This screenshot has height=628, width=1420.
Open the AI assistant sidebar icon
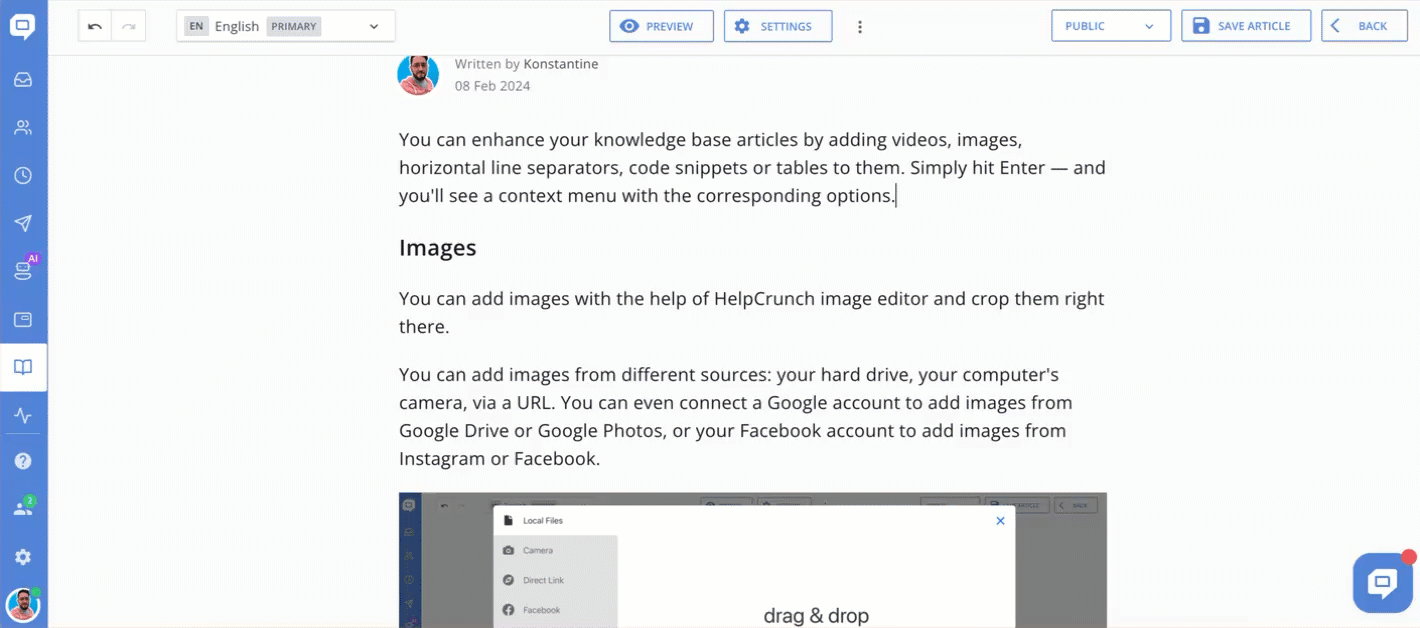coord(23,270)
